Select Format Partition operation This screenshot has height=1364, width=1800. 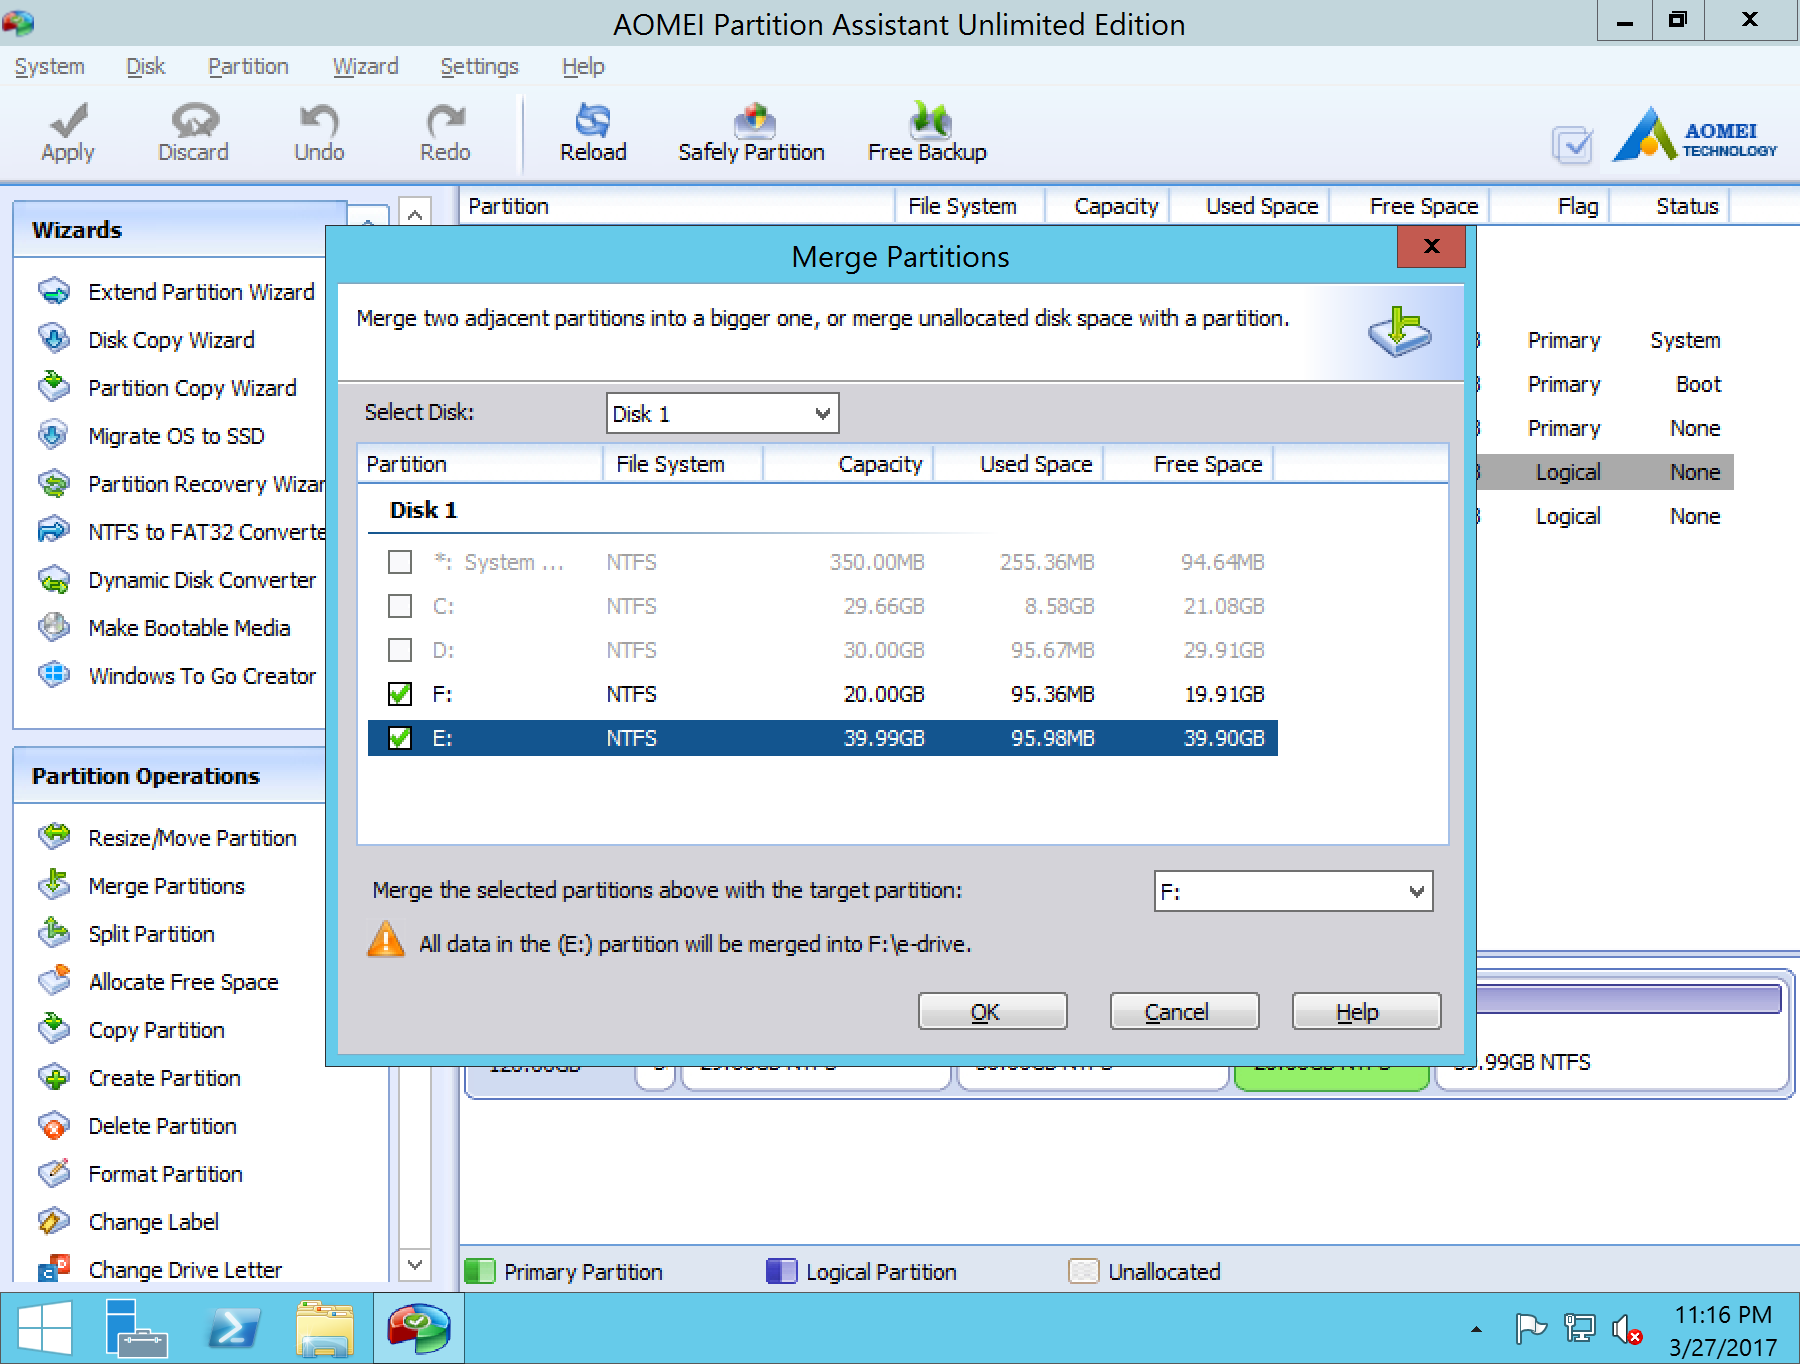(141, 1174)
